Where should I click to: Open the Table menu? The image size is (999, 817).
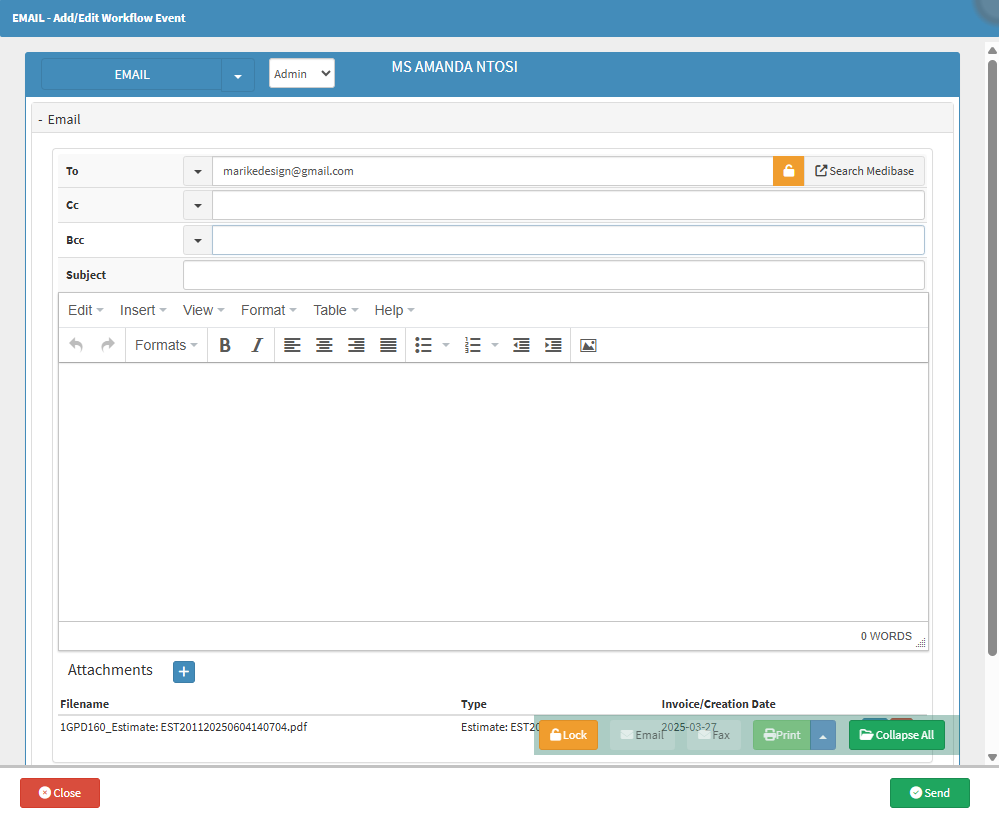tap(335, 310)
